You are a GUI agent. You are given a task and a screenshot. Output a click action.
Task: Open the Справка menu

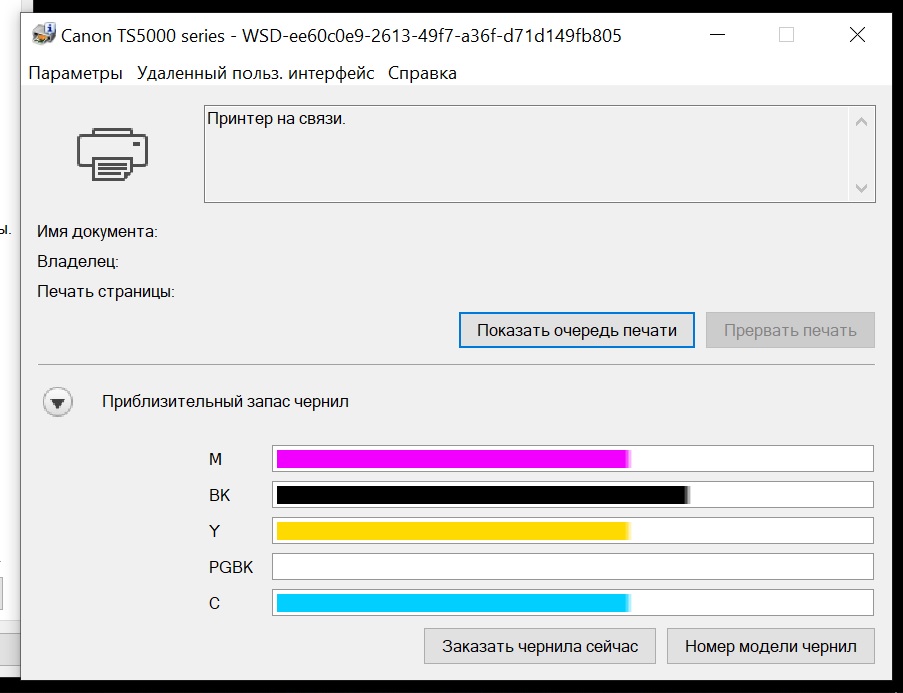pos(422,73)
